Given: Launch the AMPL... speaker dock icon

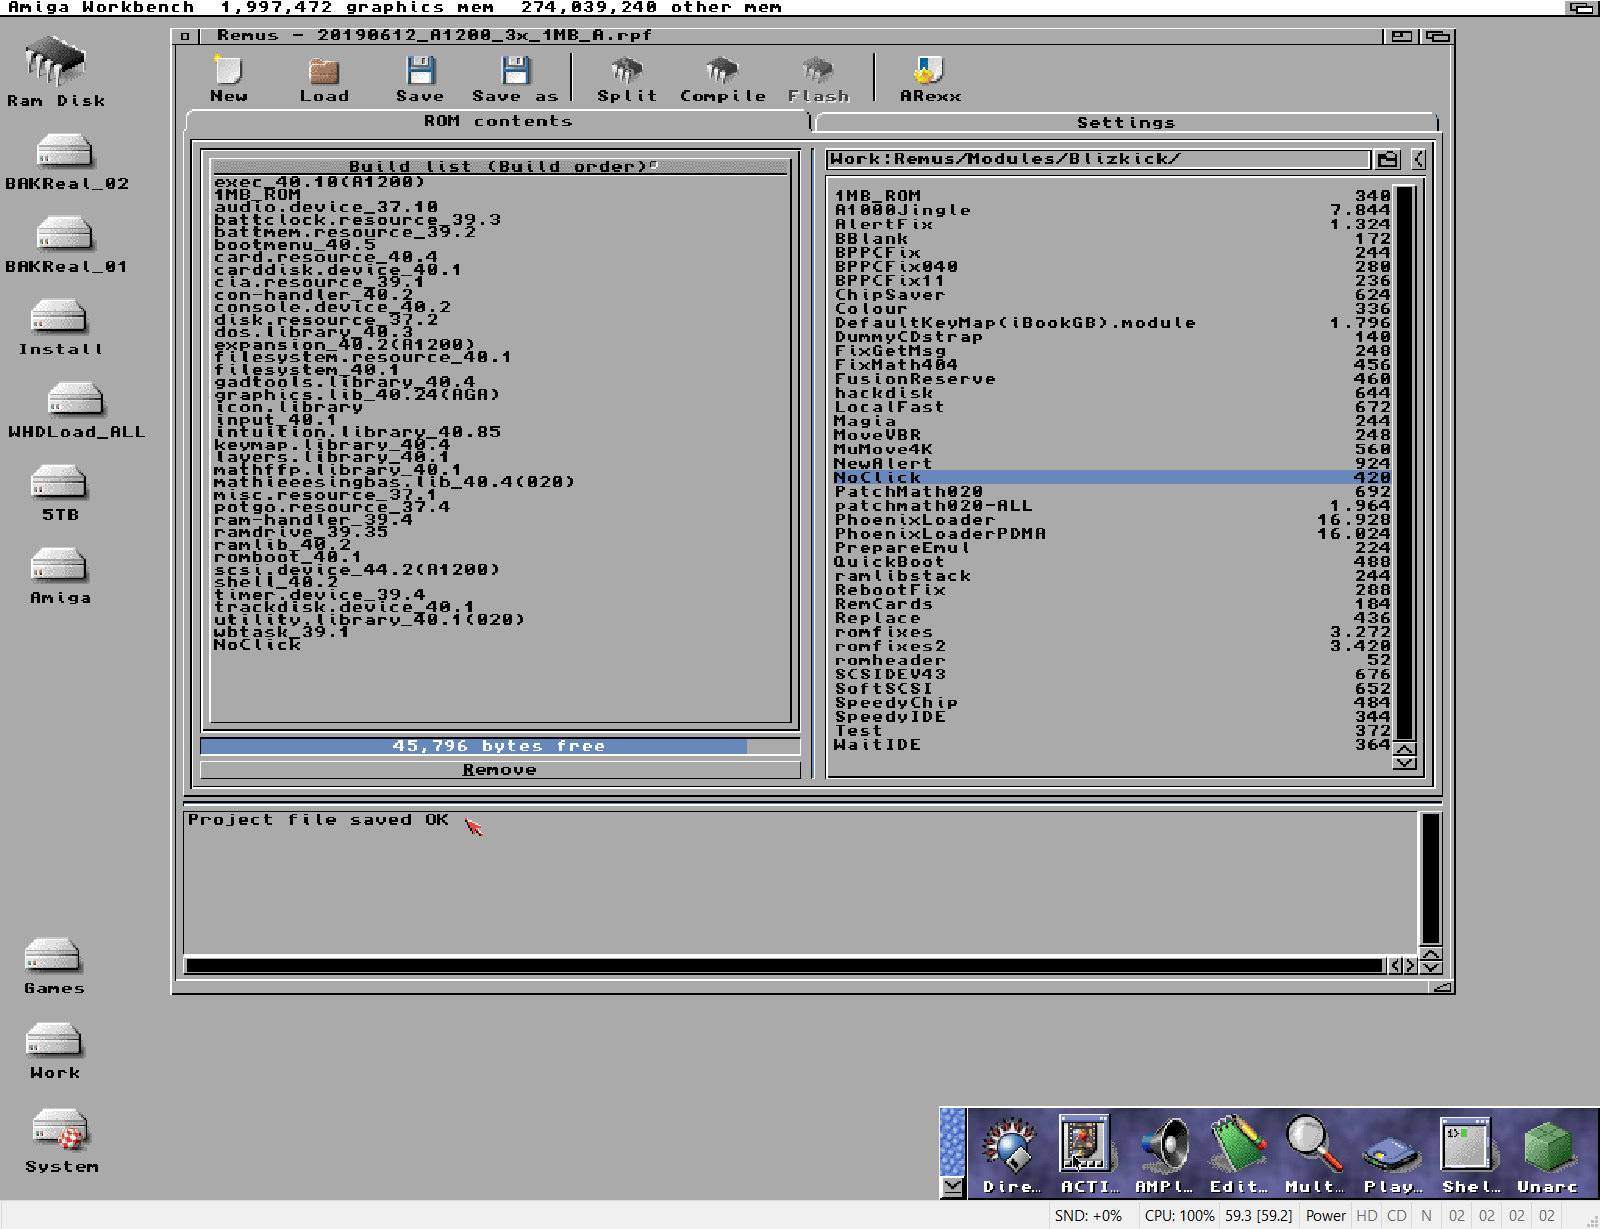Looking at the screenshot, I should coord(1163,1154).
